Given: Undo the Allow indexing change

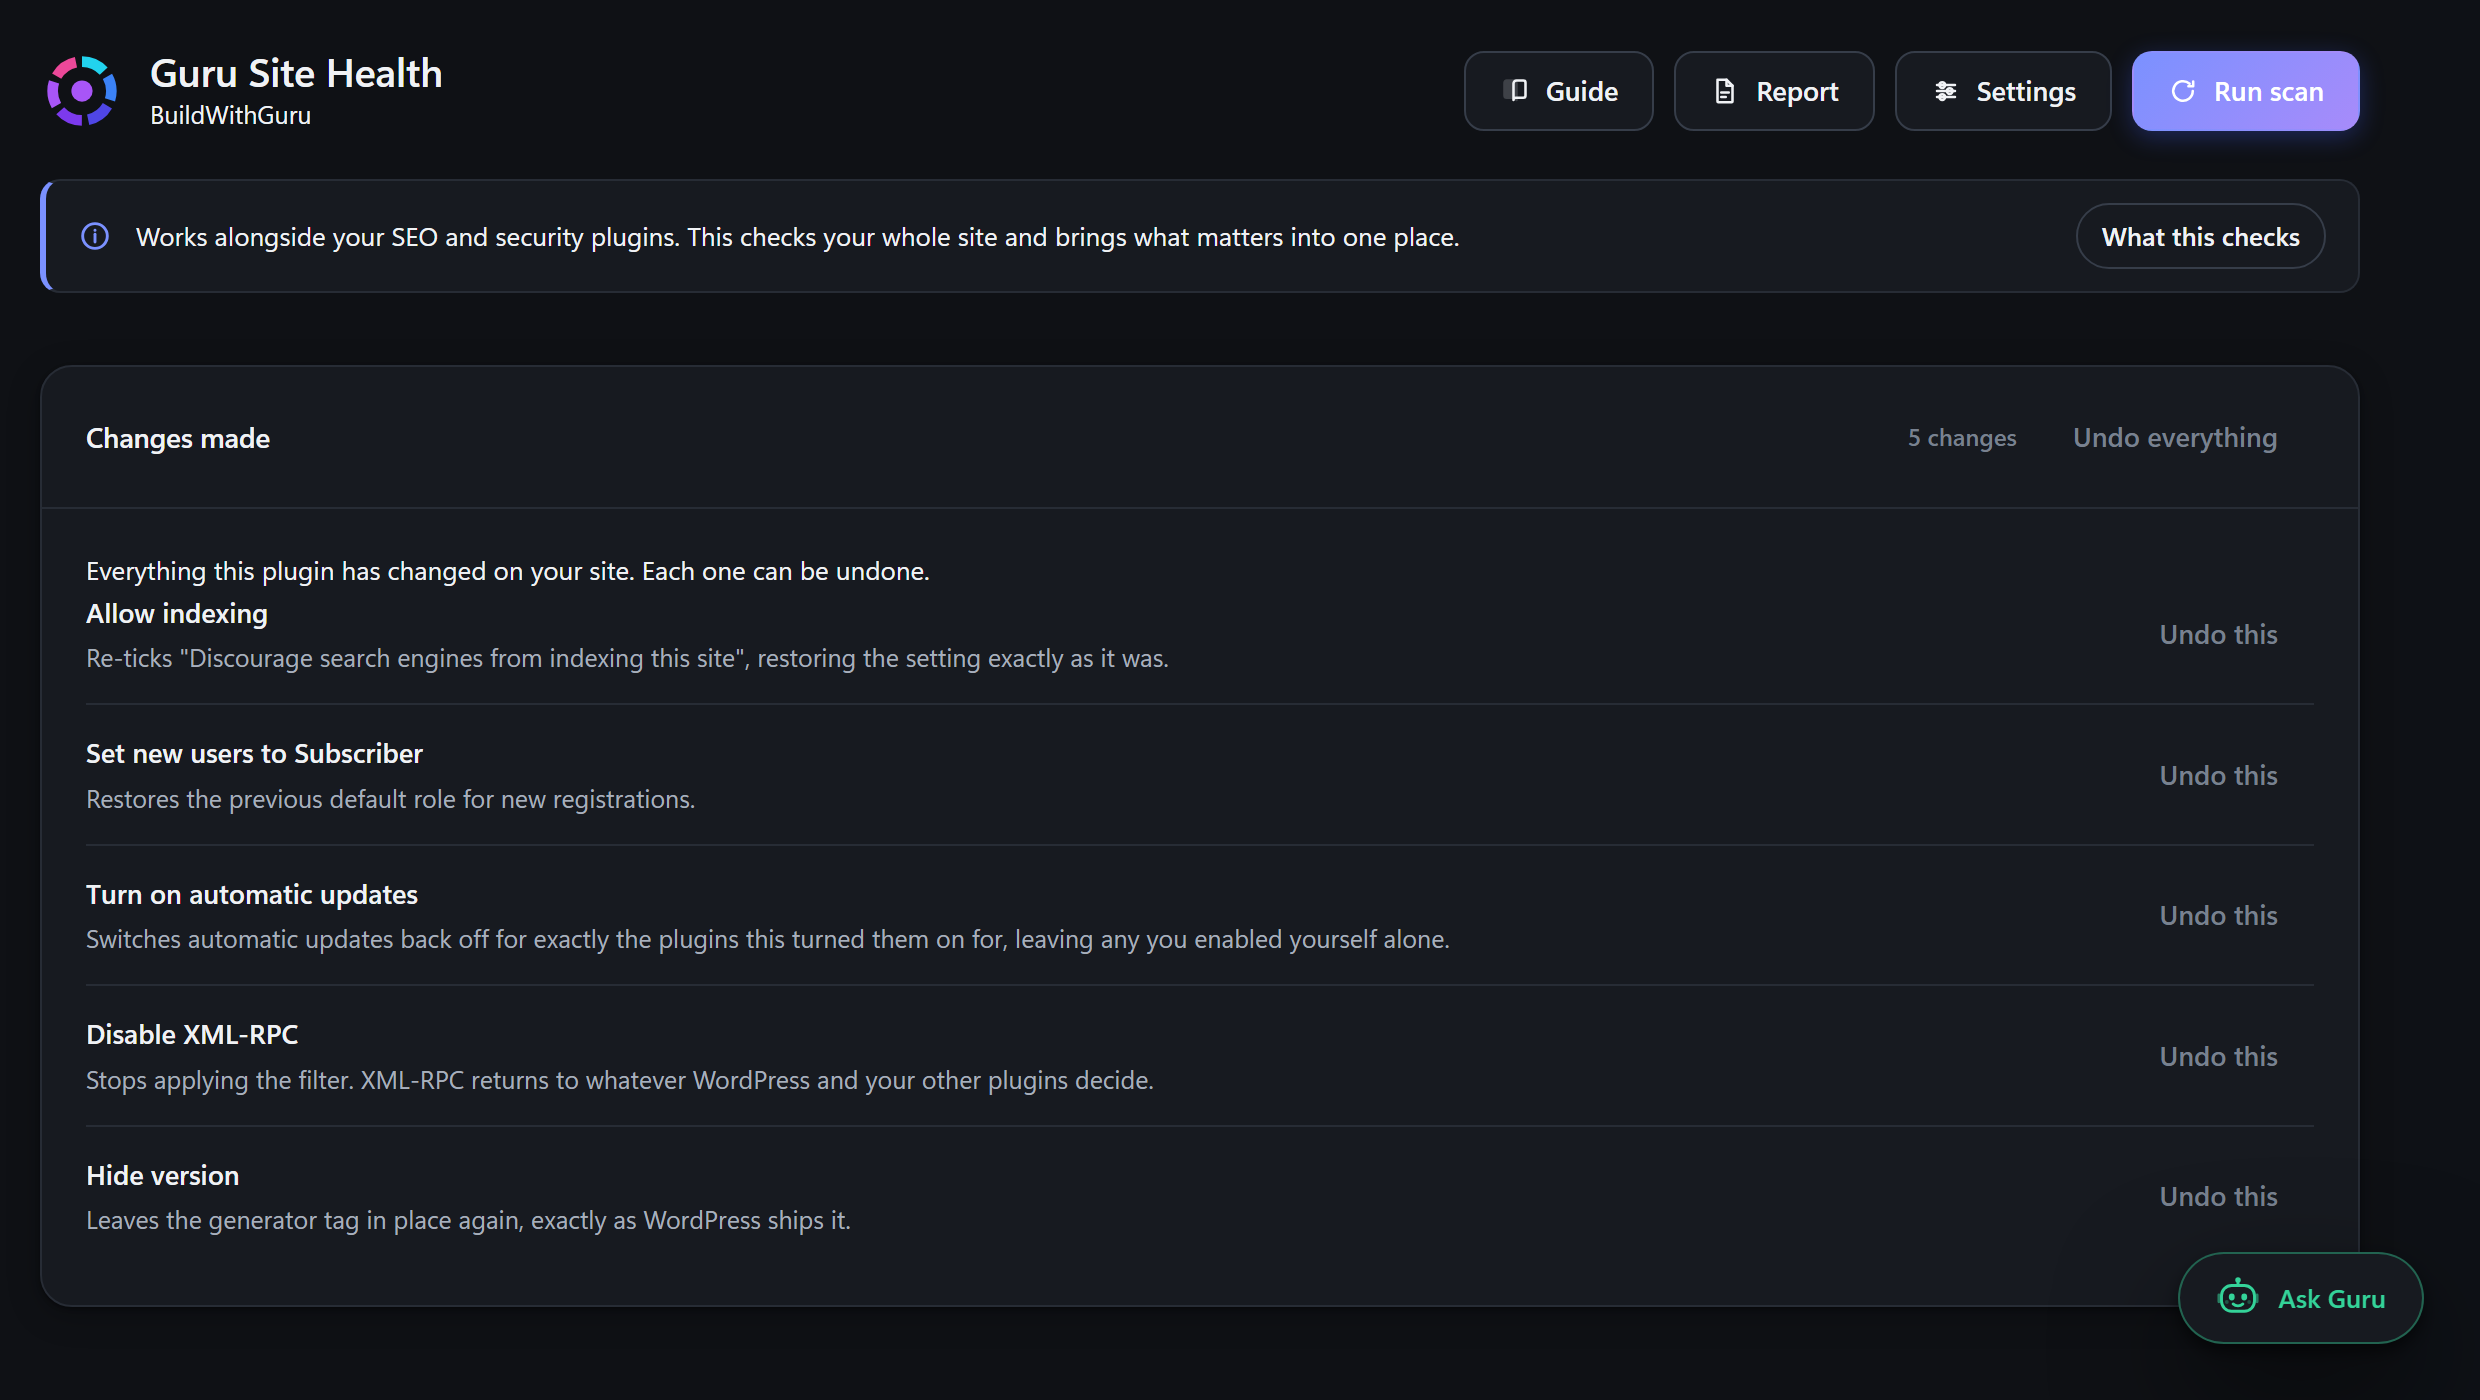Looking at the screenshot, I should [x=2218, y=635].
